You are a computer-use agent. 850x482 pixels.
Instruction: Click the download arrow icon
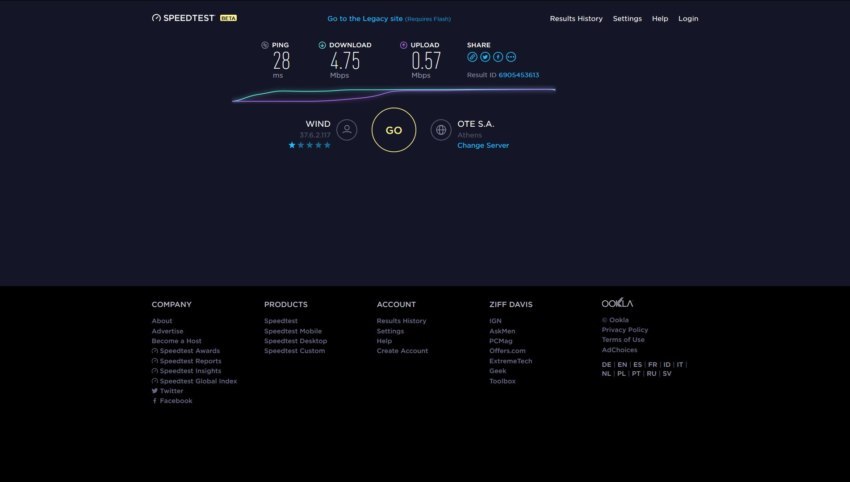point(322,45)
